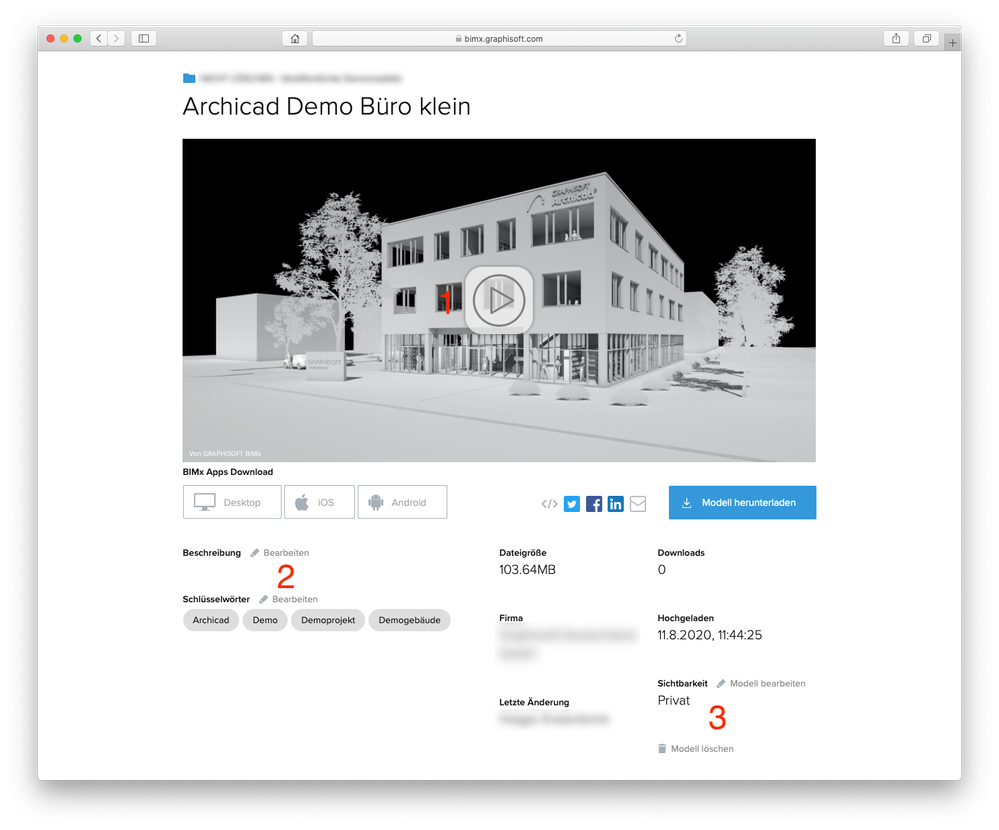Add a new tab with plus icon
Image resolution: width=999 pixels, height=830 pixels.
[x=952, y=43]
